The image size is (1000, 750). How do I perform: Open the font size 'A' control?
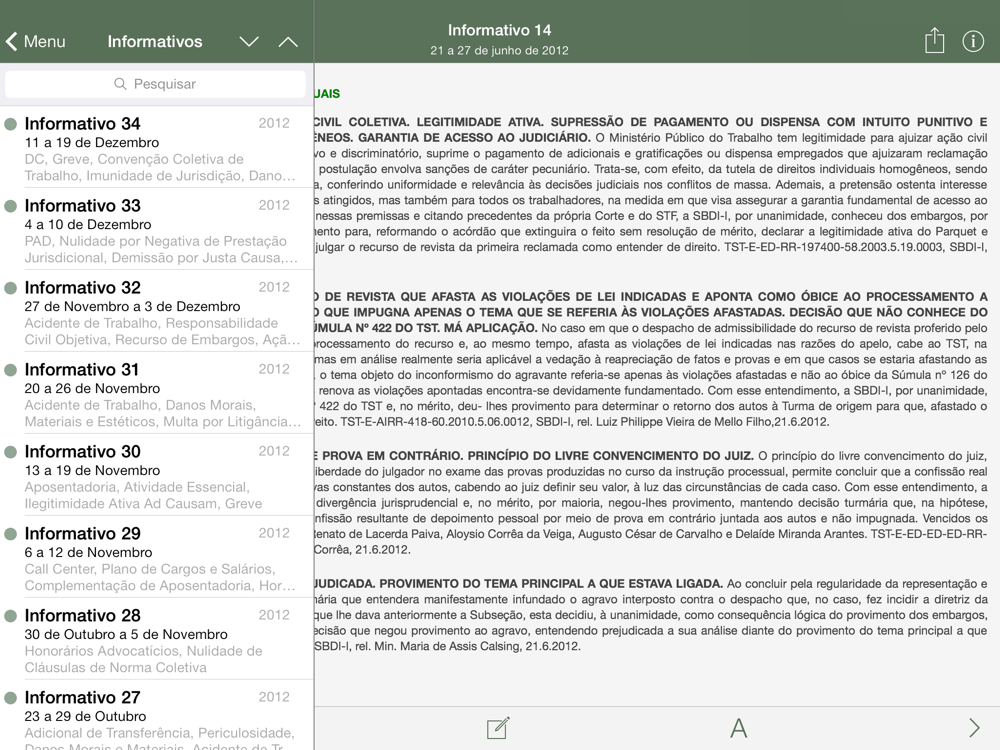739,728
